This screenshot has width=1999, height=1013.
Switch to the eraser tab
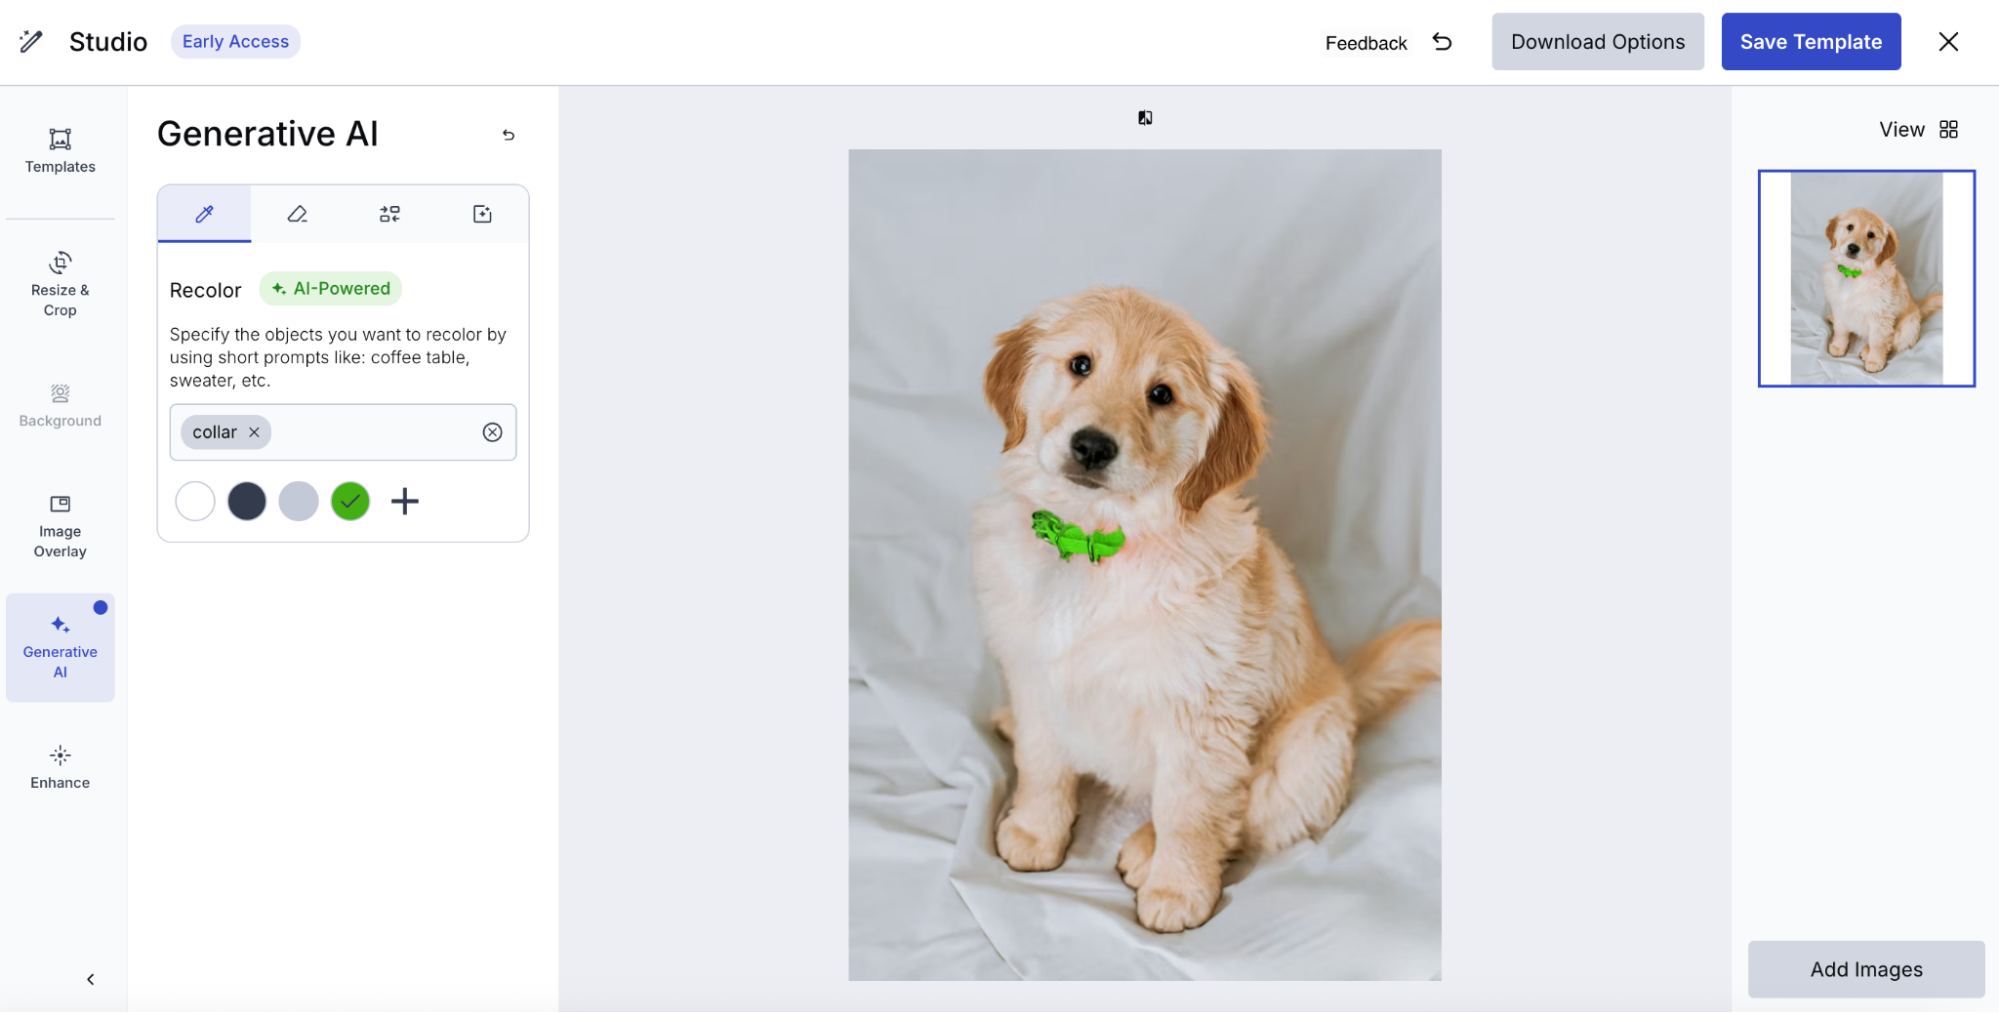pos(297,214)
